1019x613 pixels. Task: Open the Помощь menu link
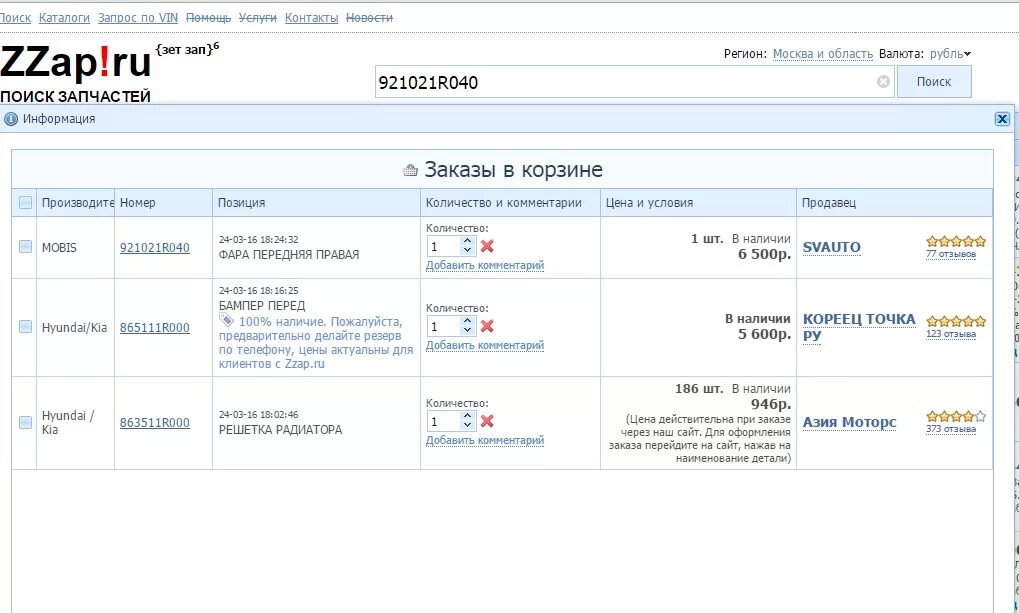coord(209,18)
